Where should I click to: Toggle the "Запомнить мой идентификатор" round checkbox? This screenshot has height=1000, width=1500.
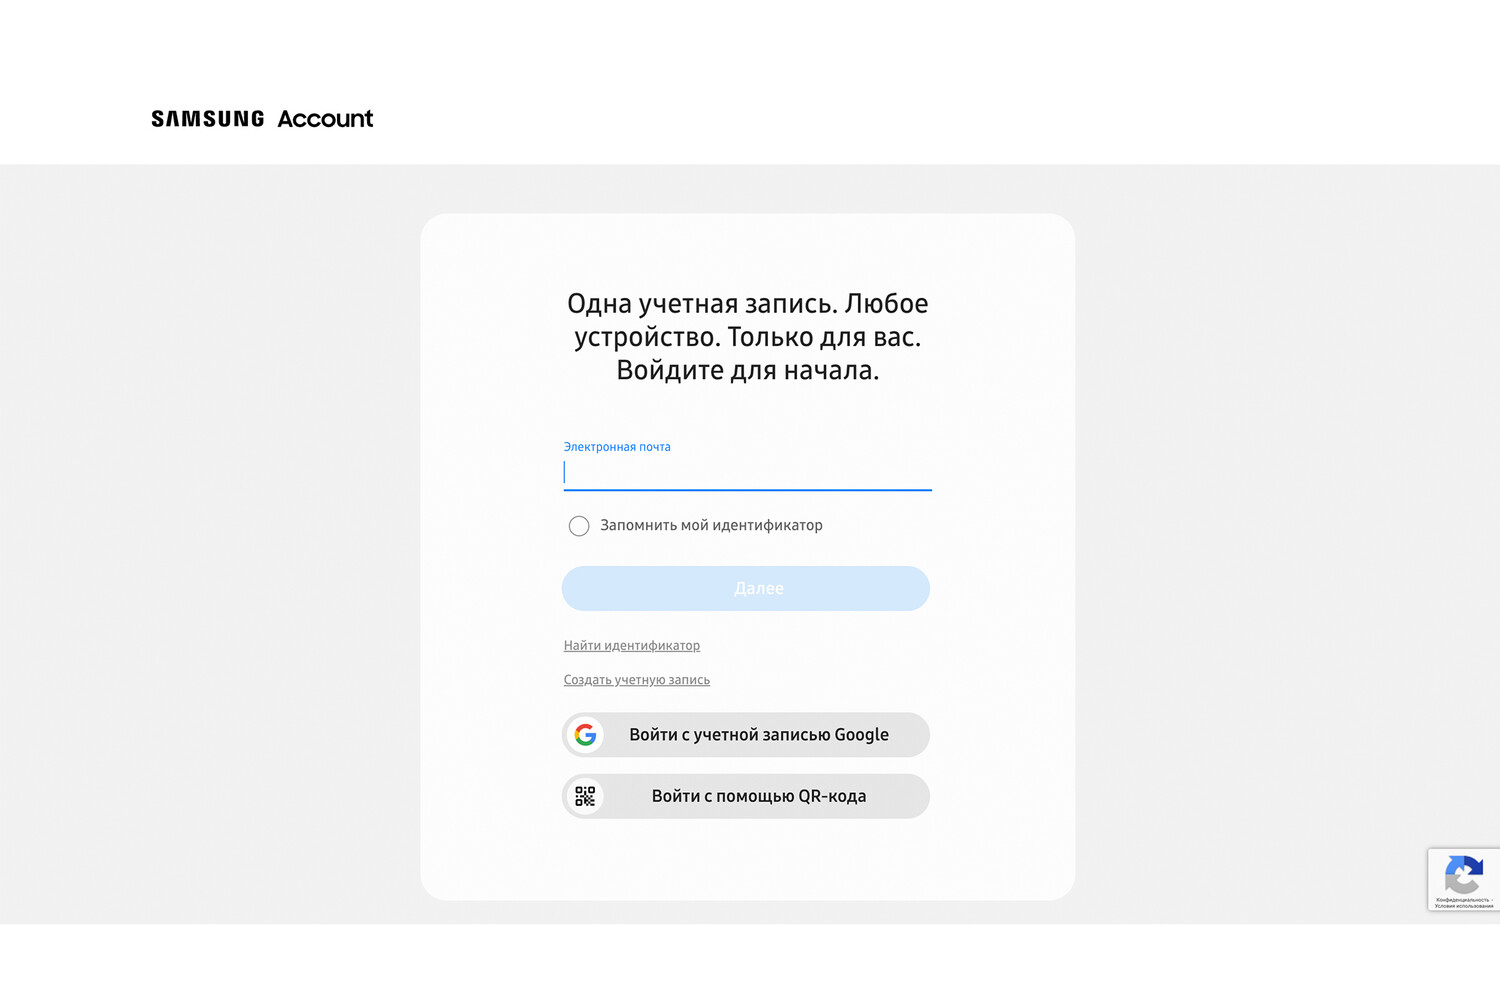(579, 526)
